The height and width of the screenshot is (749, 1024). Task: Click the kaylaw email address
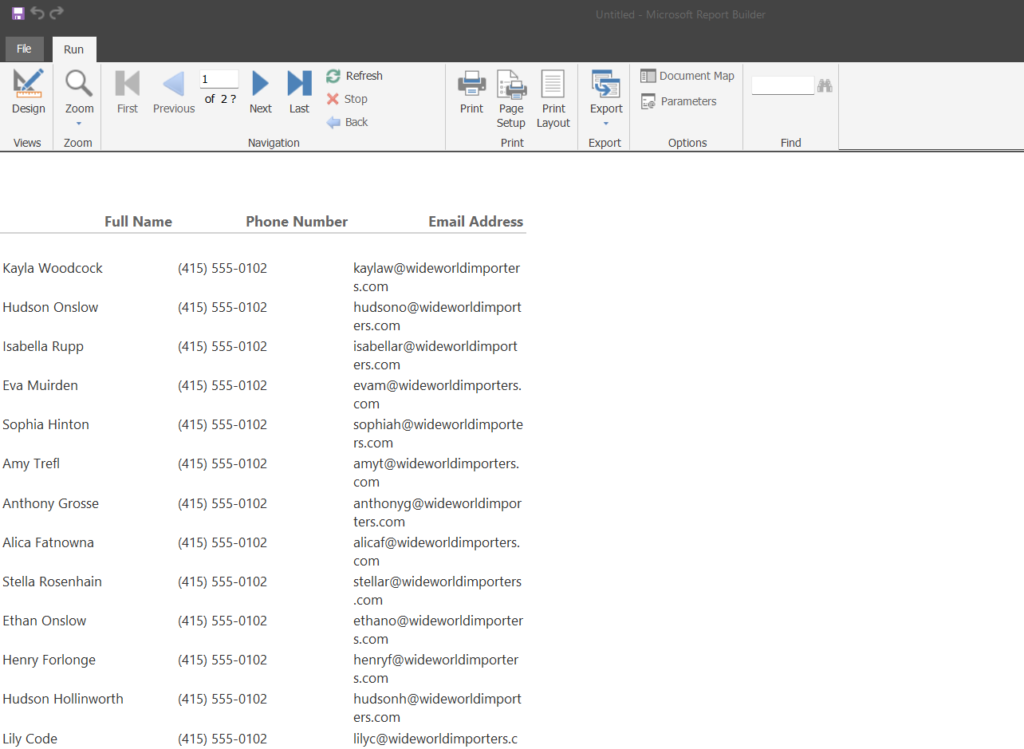(436, 277)
